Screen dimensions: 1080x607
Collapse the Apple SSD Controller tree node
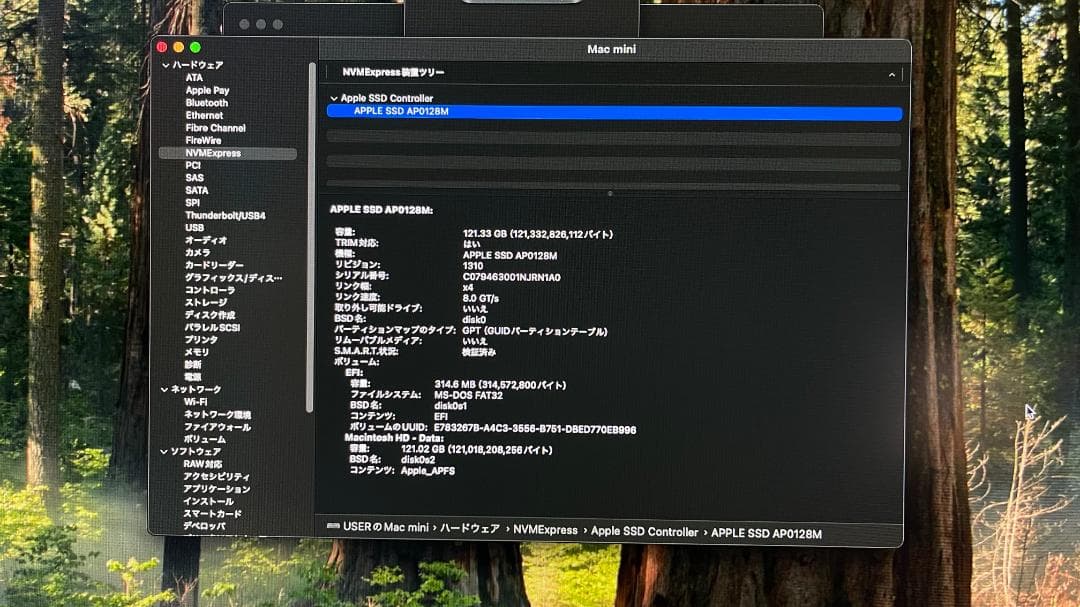click(x=334, y=99)
